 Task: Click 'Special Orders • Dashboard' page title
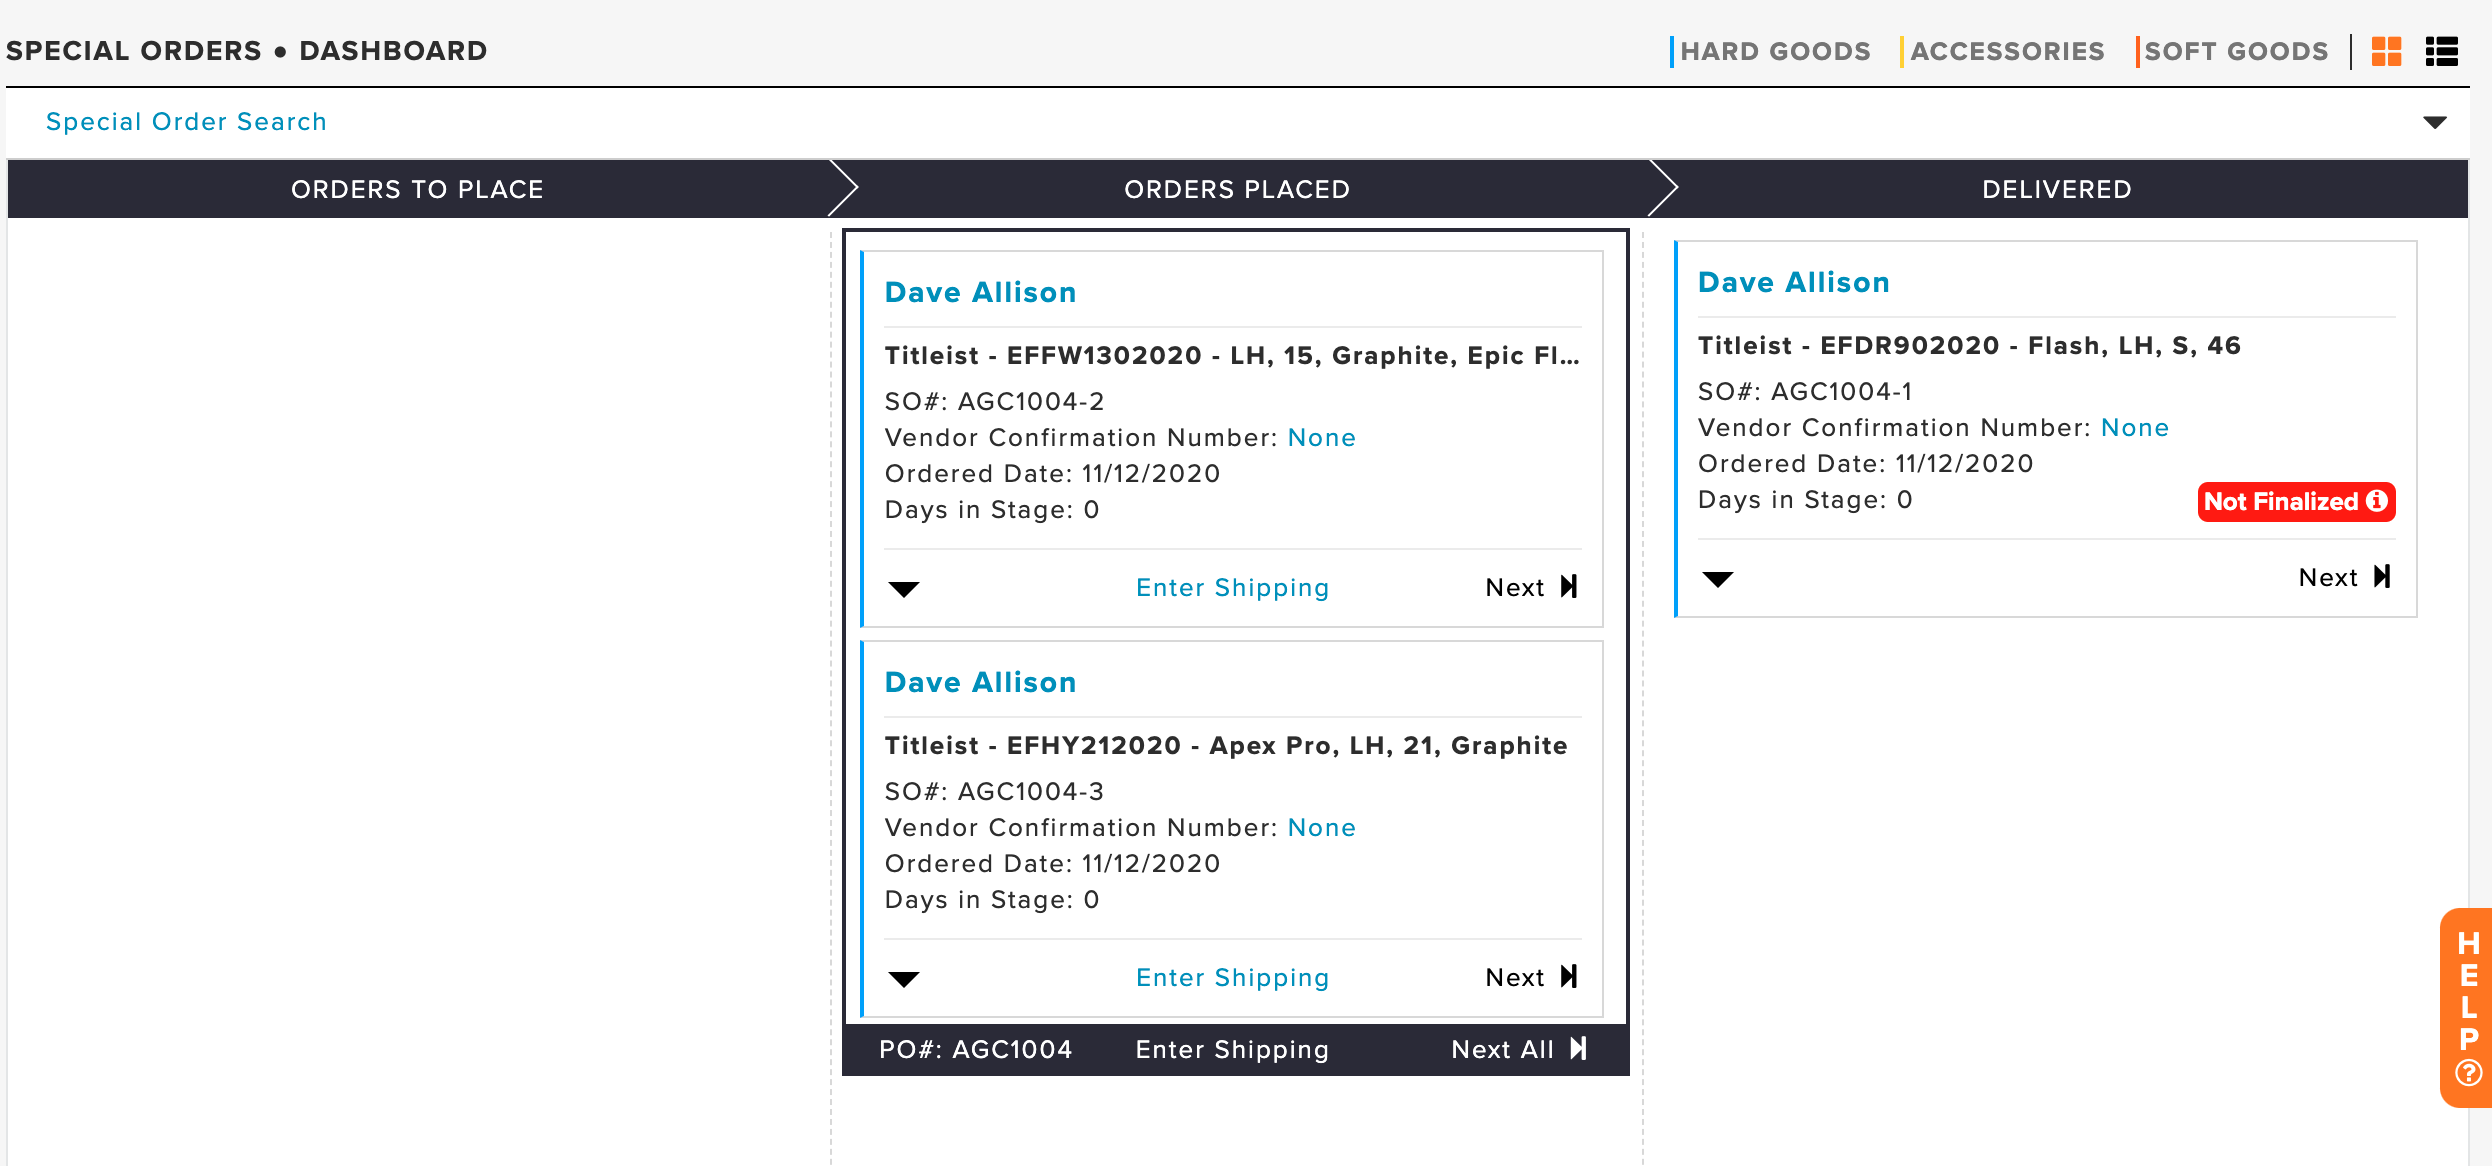[x=246, y=50]
